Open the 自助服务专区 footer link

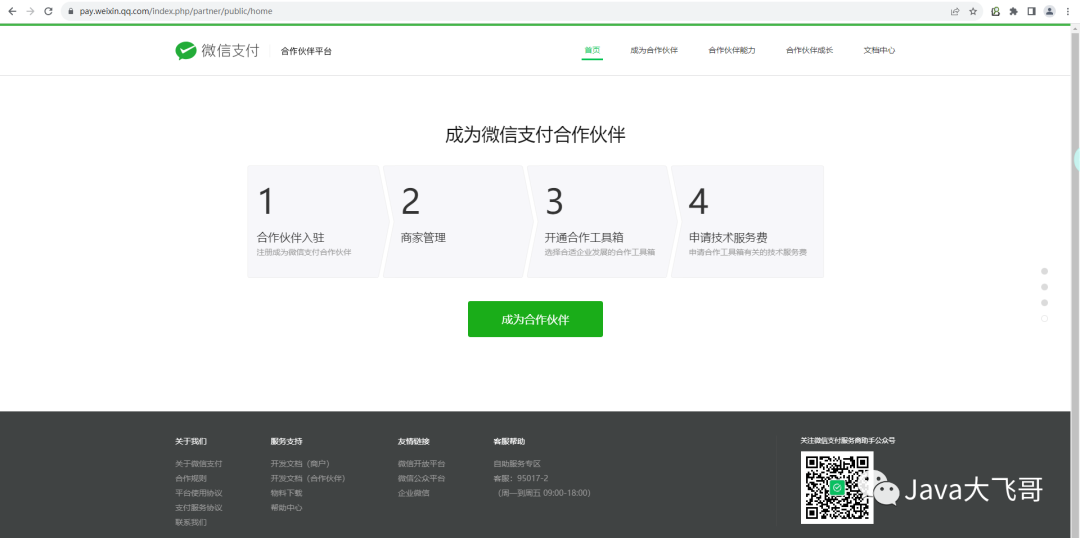pos(517,464)
